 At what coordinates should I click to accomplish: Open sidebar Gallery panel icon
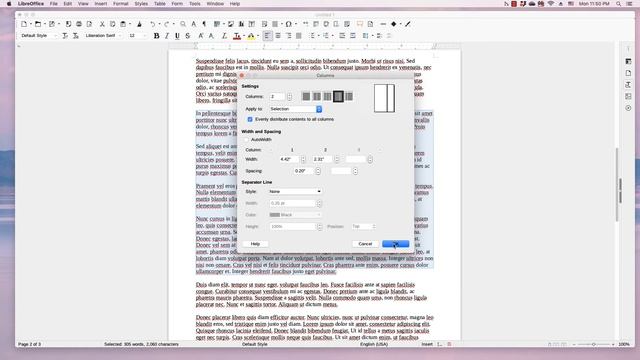628,96
